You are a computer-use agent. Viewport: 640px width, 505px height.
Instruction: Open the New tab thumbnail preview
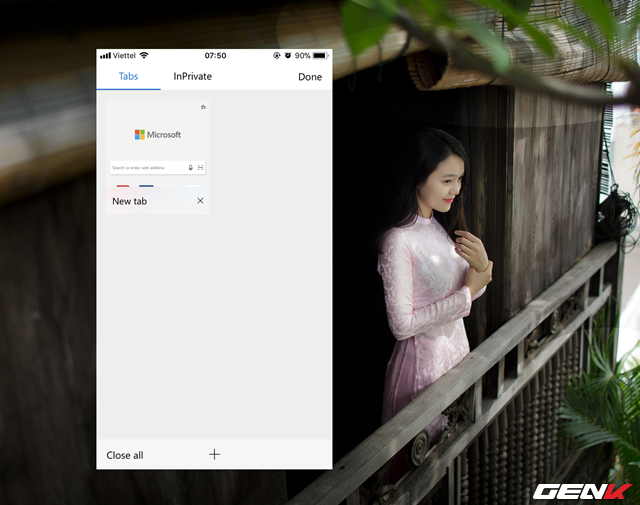pos(158,144)
